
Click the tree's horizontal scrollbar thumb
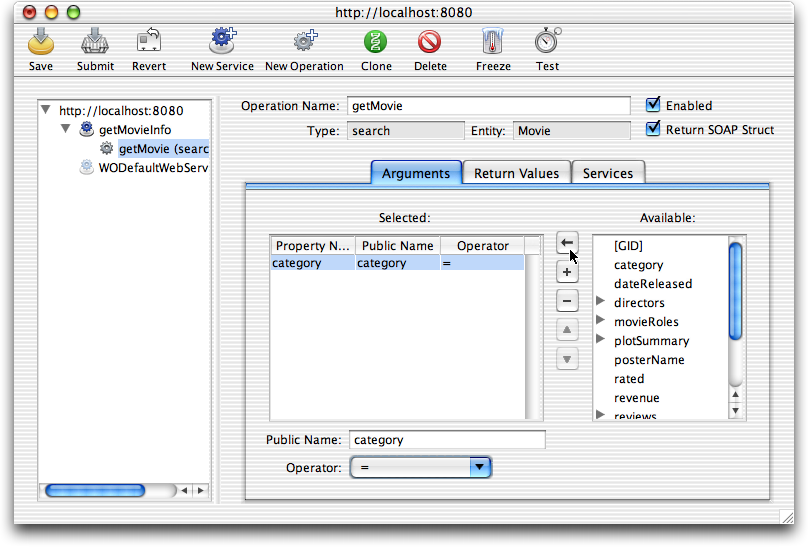click(95, 490)
